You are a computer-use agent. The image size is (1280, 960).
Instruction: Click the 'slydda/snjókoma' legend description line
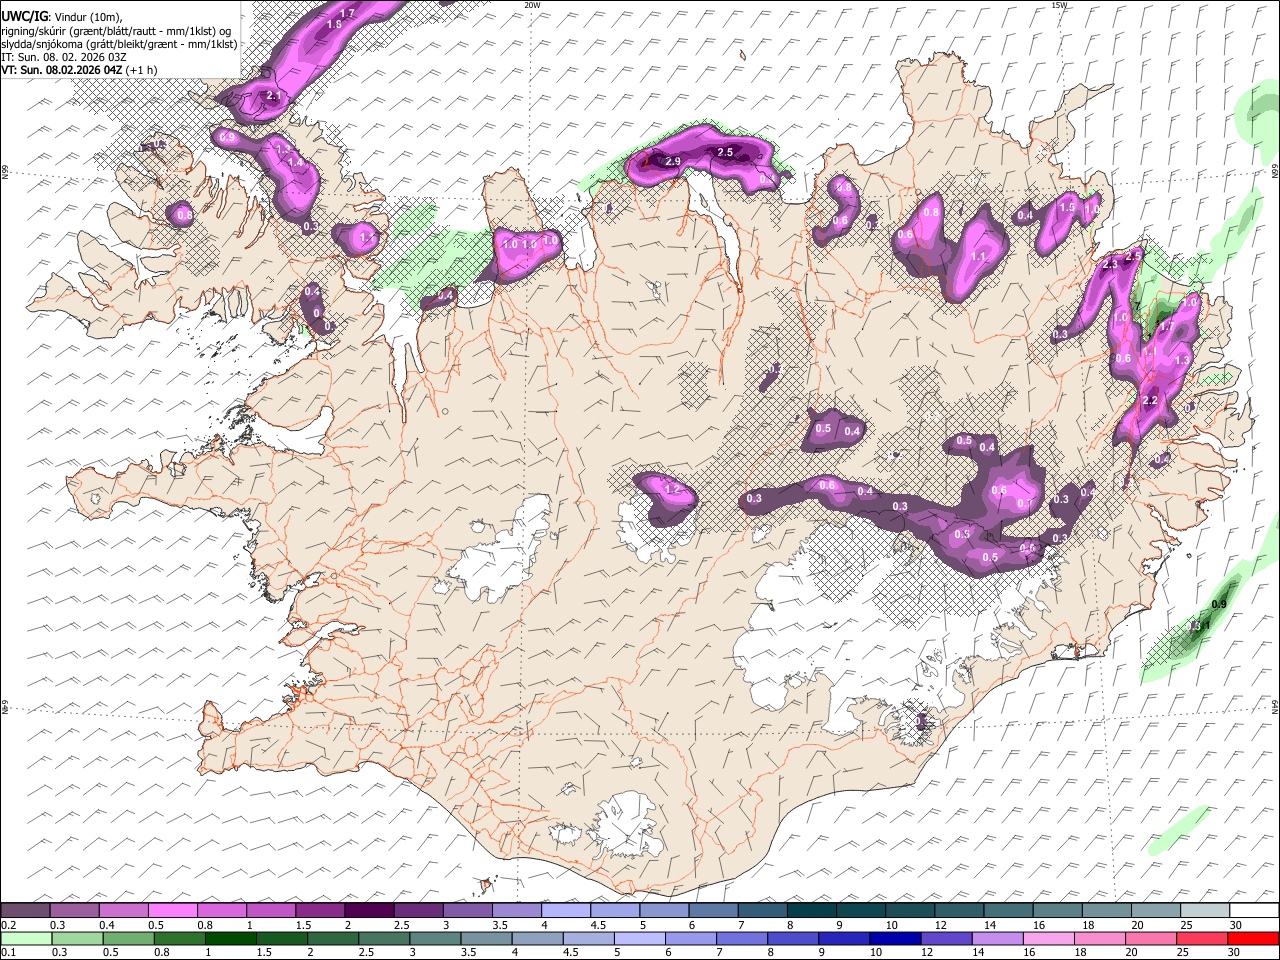[119, 43]
